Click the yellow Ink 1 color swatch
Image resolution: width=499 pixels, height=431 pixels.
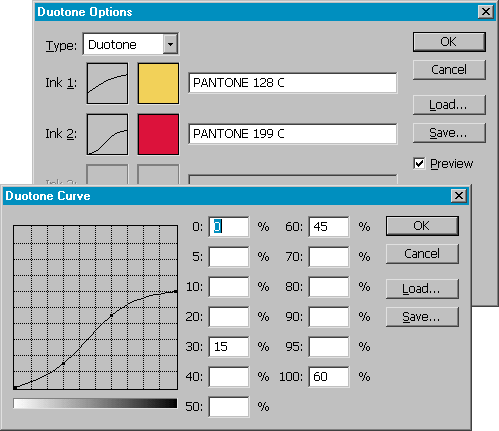click(x=158, y=83)
